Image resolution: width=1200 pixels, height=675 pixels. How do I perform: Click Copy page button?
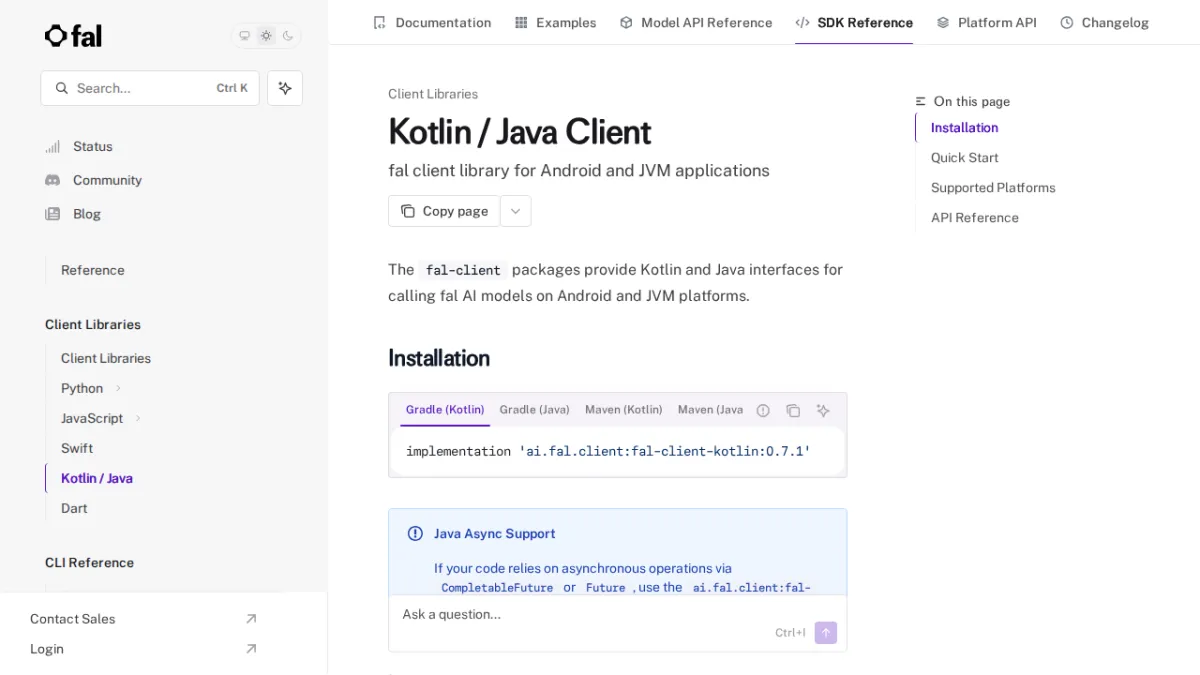pyautogui.click(x=444, y=211)
